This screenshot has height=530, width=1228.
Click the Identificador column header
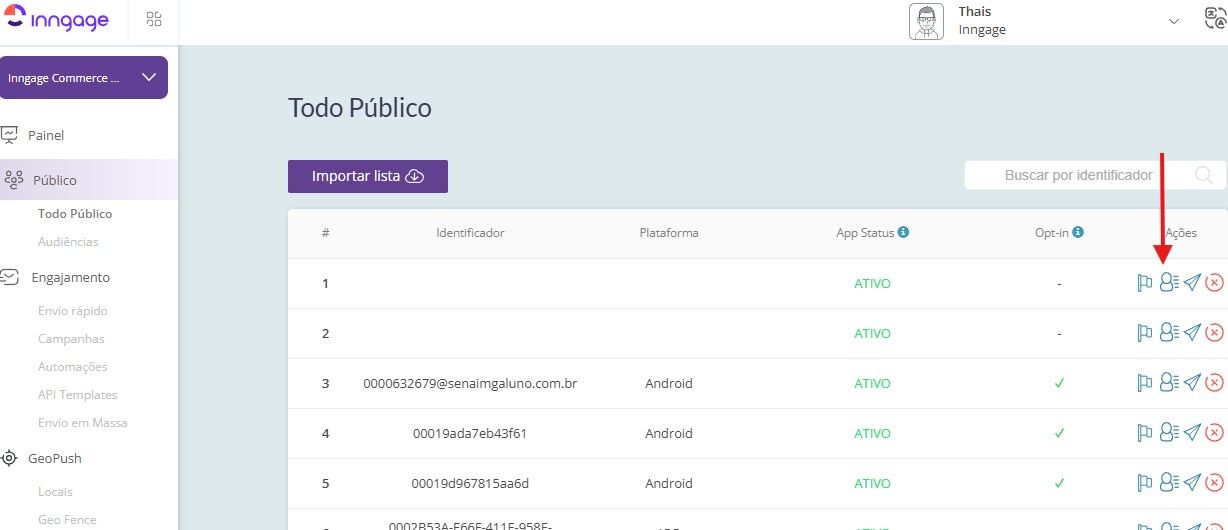click(x=470, y=233)
